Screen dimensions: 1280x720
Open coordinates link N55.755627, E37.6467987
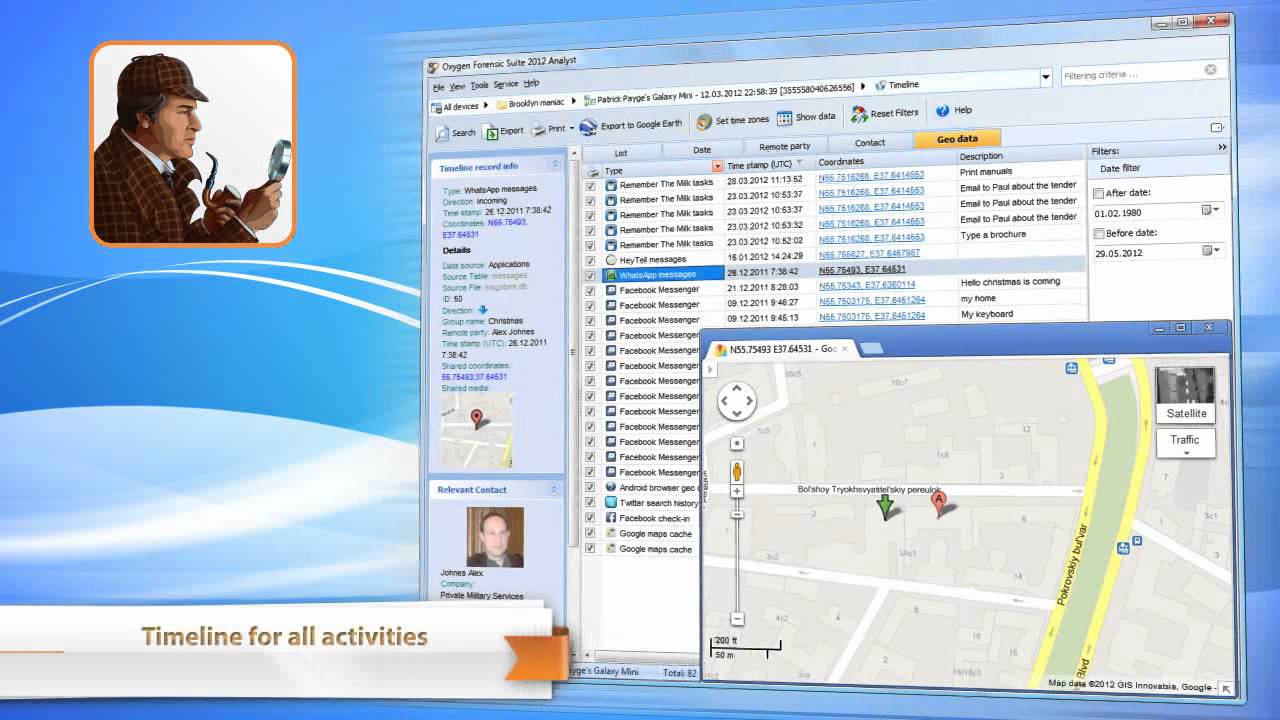tap(869, 254)
